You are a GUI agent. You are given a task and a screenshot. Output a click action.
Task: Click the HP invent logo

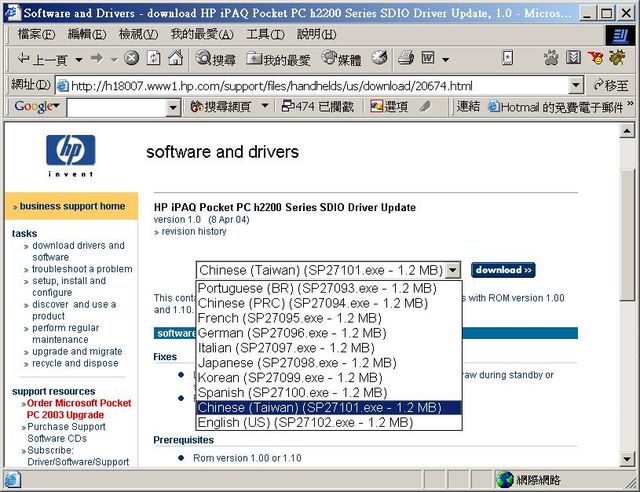tap(71, 156)
